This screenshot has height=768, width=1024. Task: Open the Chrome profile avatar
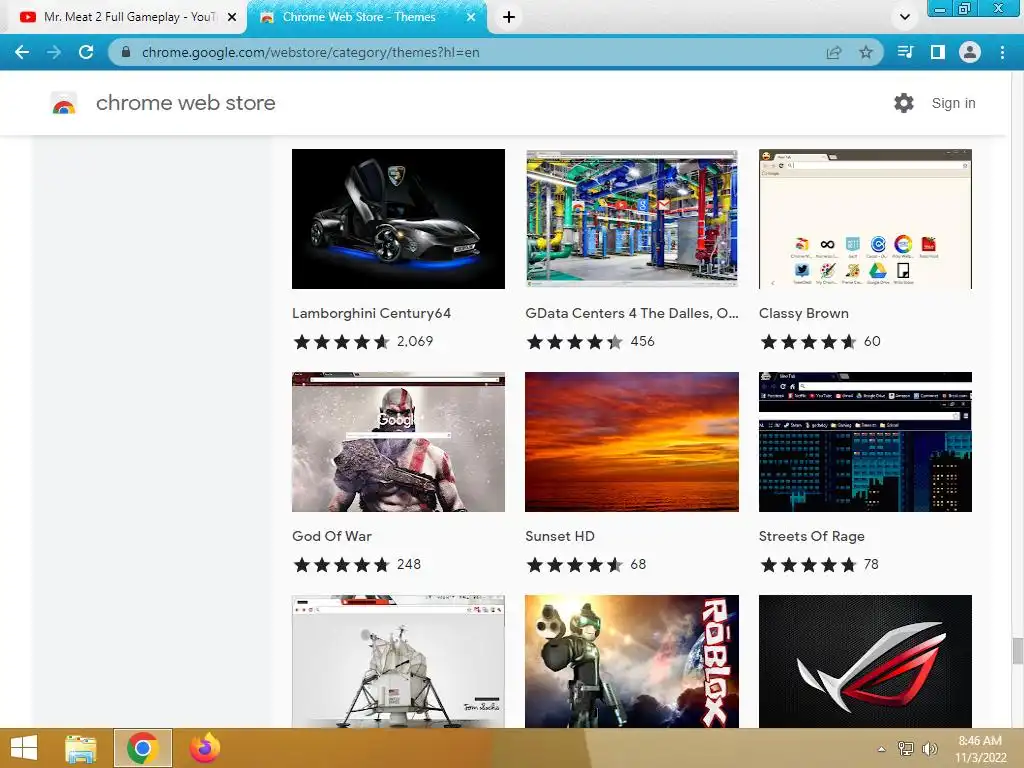point(970,52)
